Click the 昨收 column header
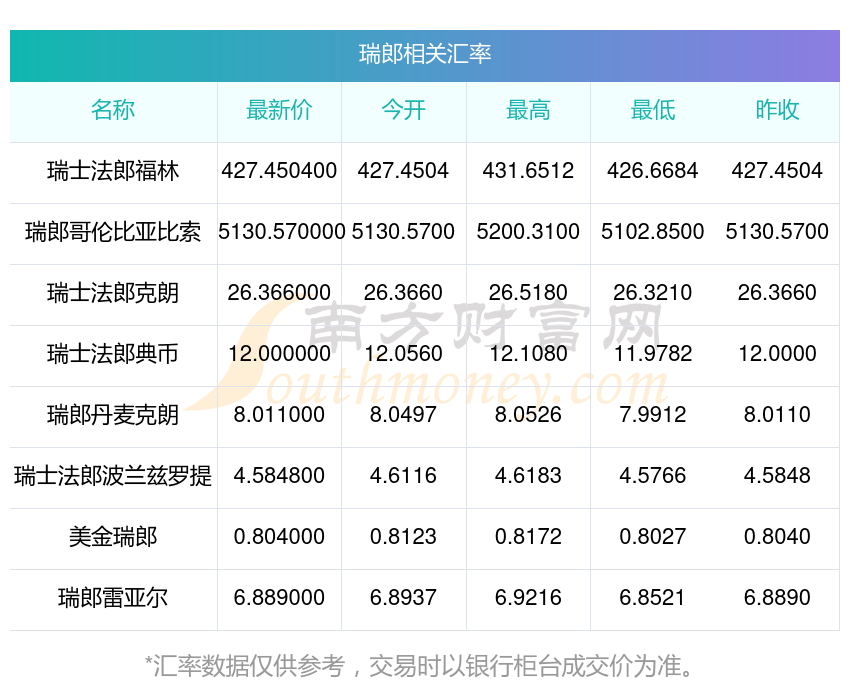850x698 pixels. point(777,110)
